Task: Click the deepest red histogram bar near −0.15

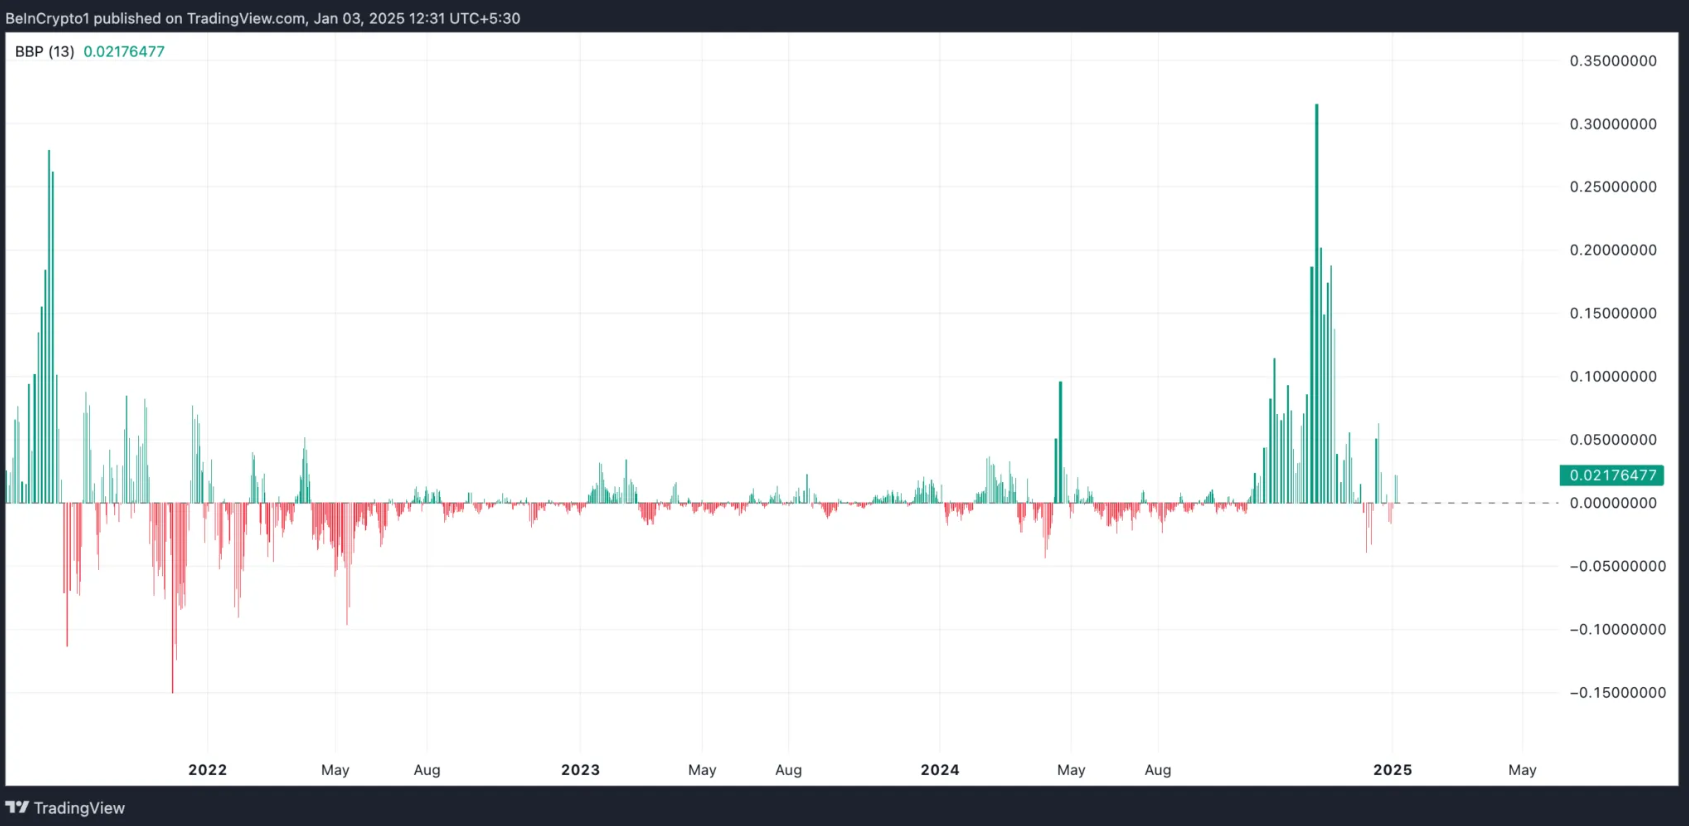Action: coord(172,598)
